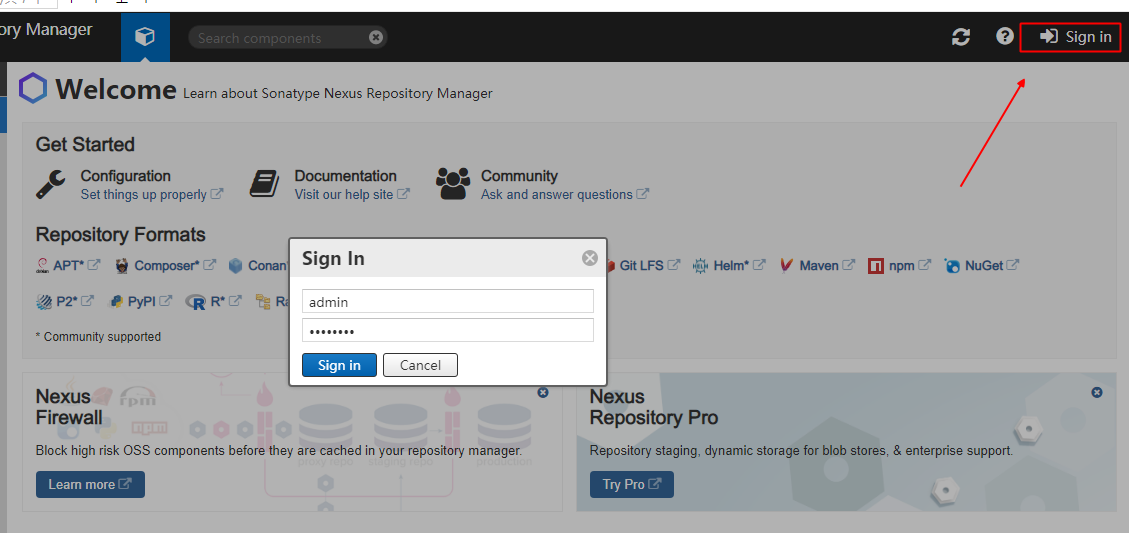The image size is (1129, 533).
Task: Open the Git LFS format link
Action: point(649,265)
